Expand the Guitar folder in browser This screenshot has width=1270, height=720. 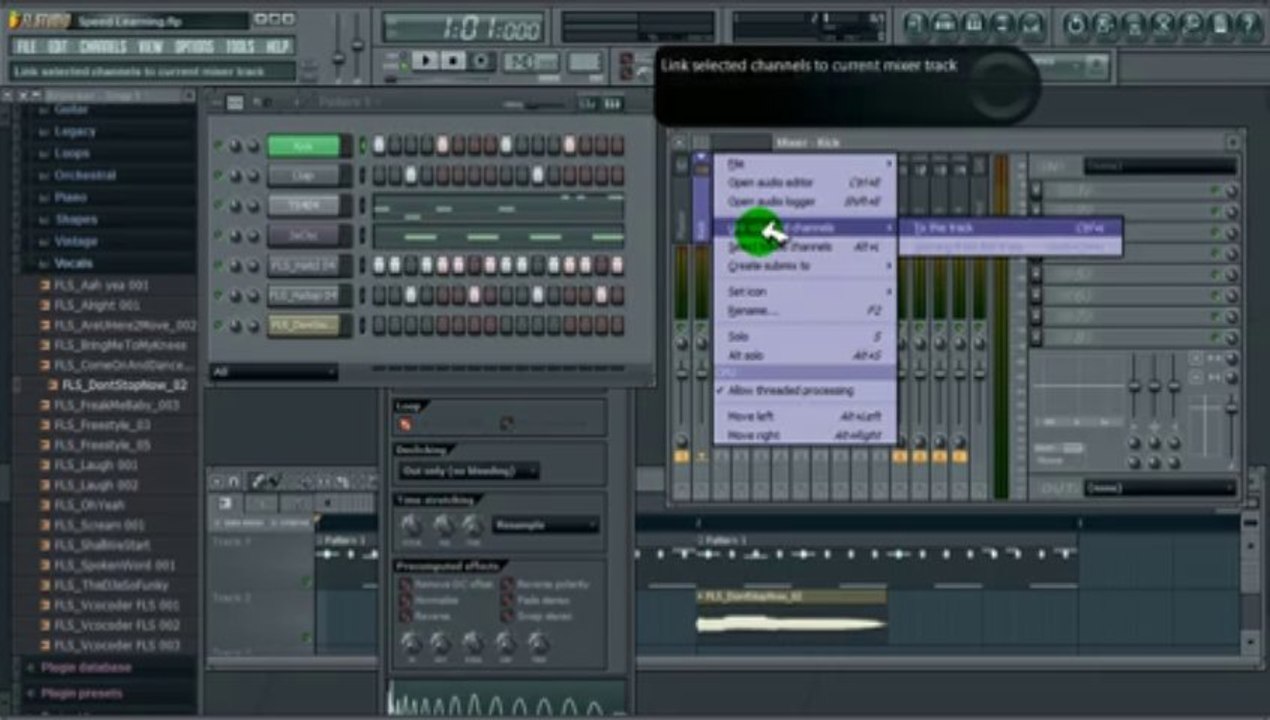[x=72, y=109]
